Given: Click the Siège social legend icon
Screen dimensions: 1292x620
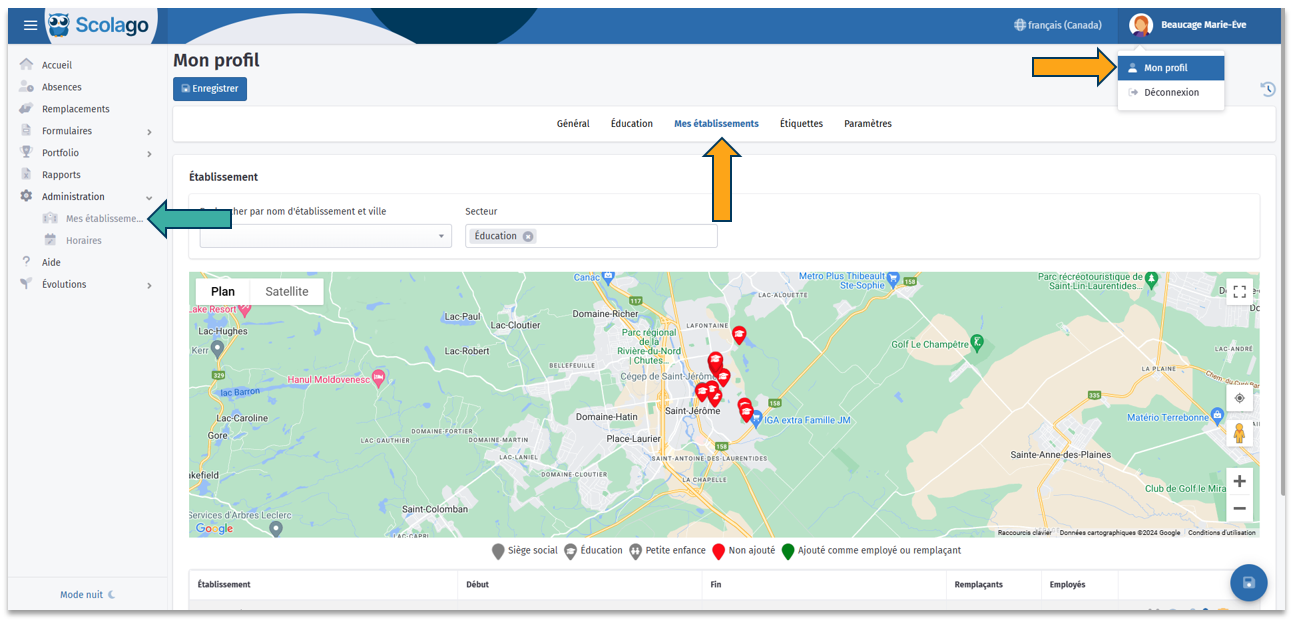Looking at the screenshot, I should pyautogui.click(x=498, y=551).
